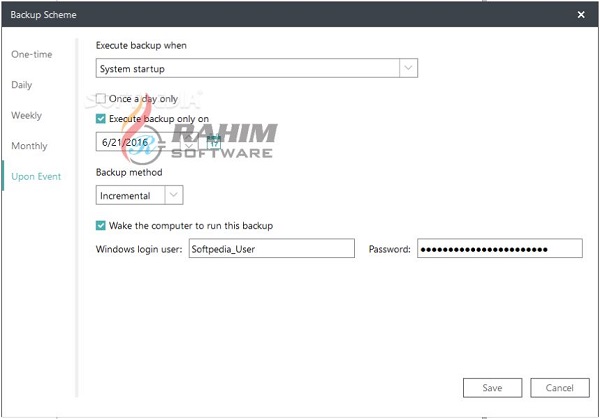Click the Execute backup when label
Image resolution: width=600 pixels, height=419 pixels.
[x=141, y=46]
